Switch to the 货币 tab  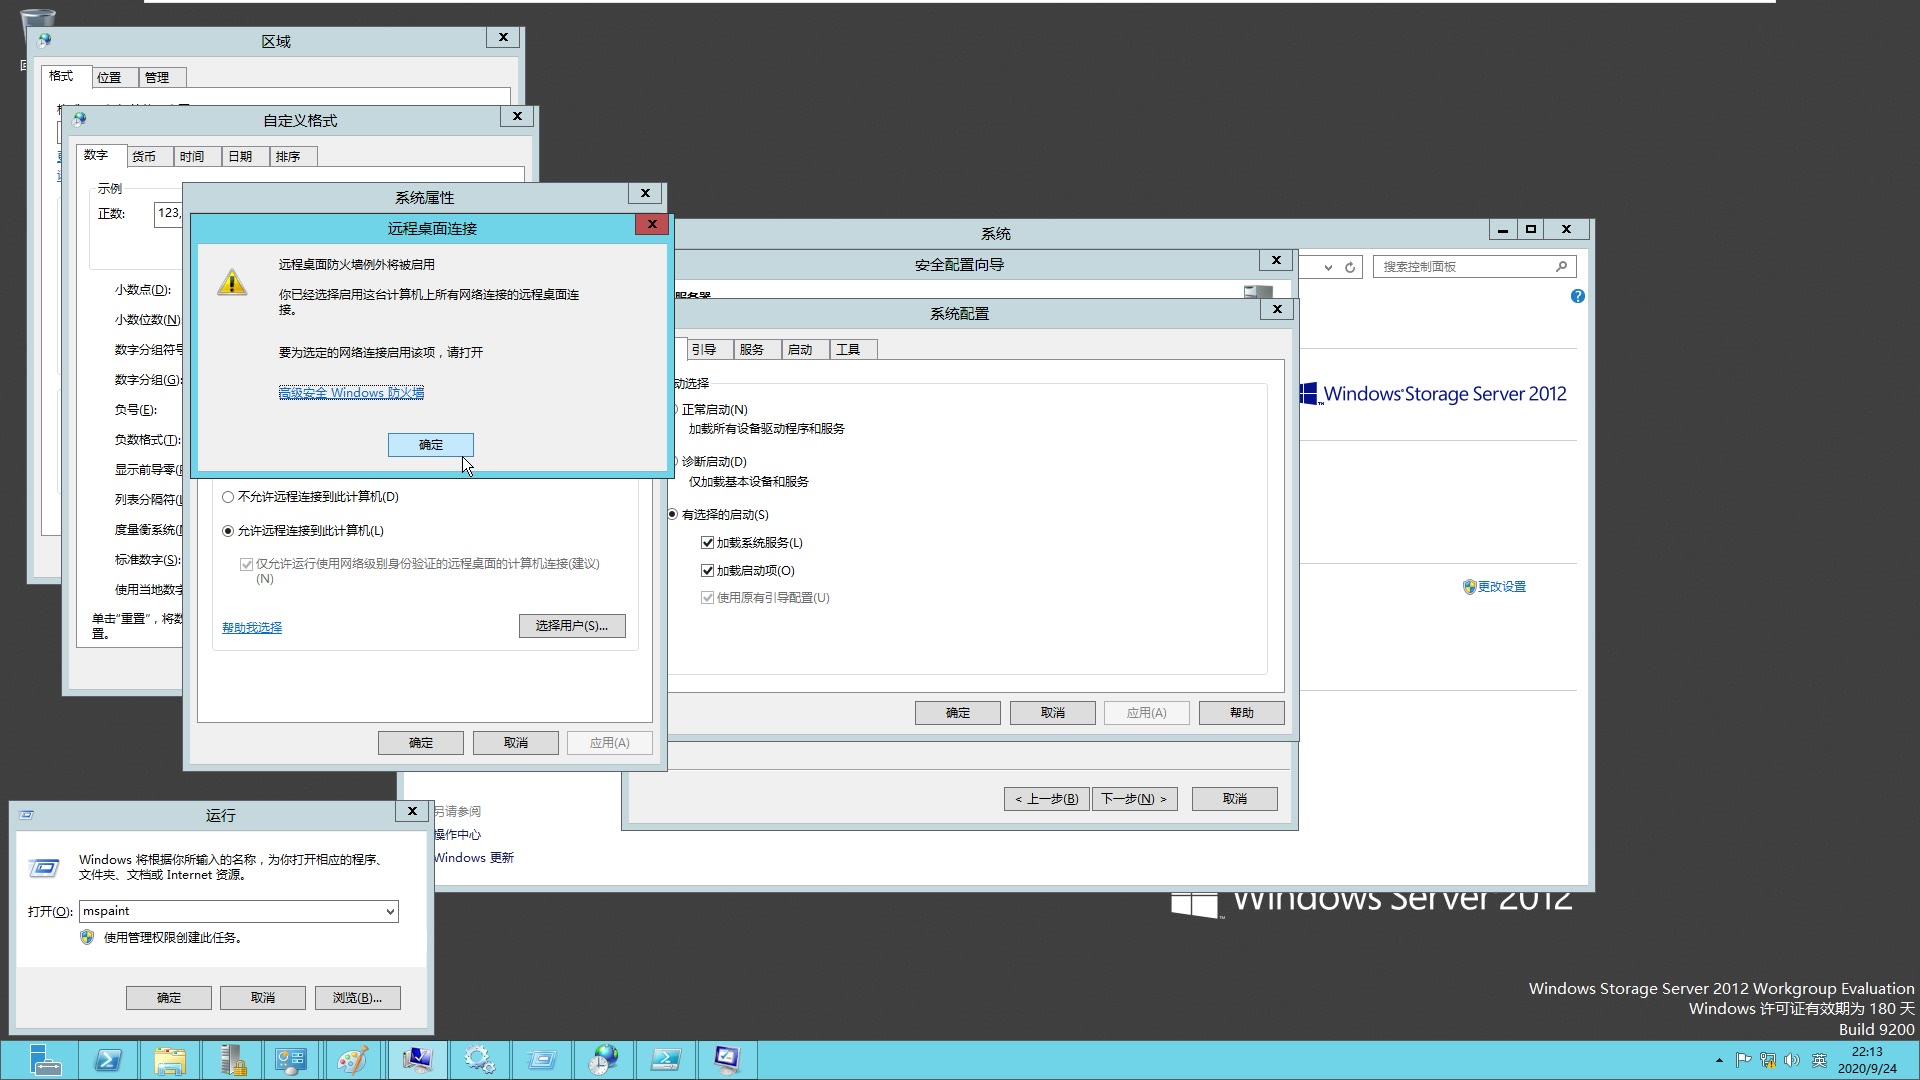pos(144,156)
